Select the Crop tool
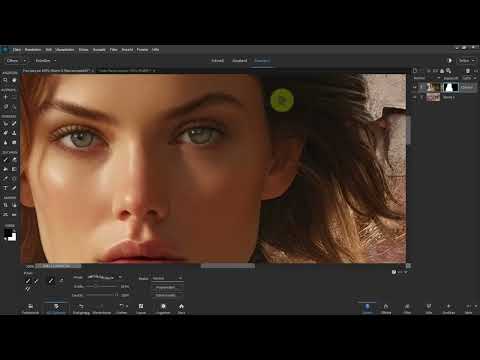 click(x=5, y=205)
